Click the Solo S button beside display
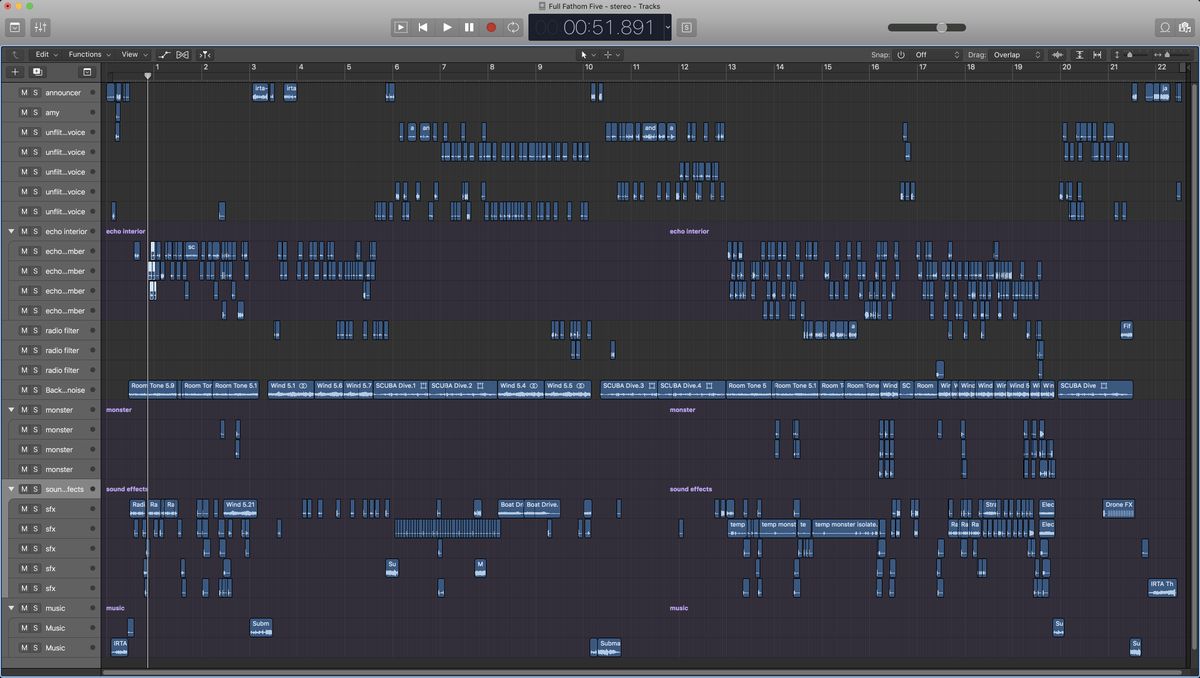The width and height of the screenshot is (1200, 678). [687, 27]
